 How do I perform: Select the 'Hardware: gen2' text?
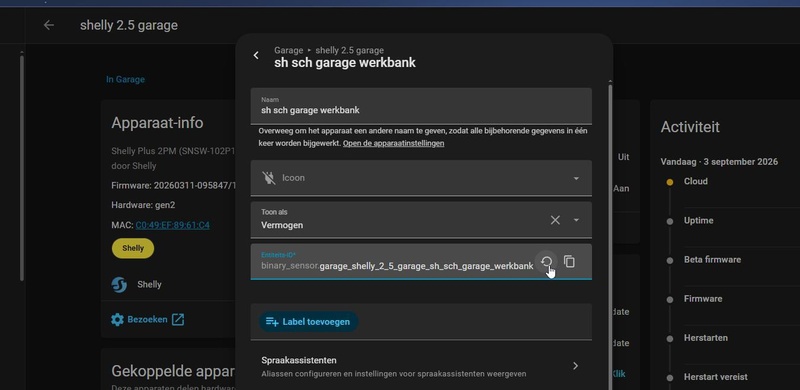coord(143,205)
